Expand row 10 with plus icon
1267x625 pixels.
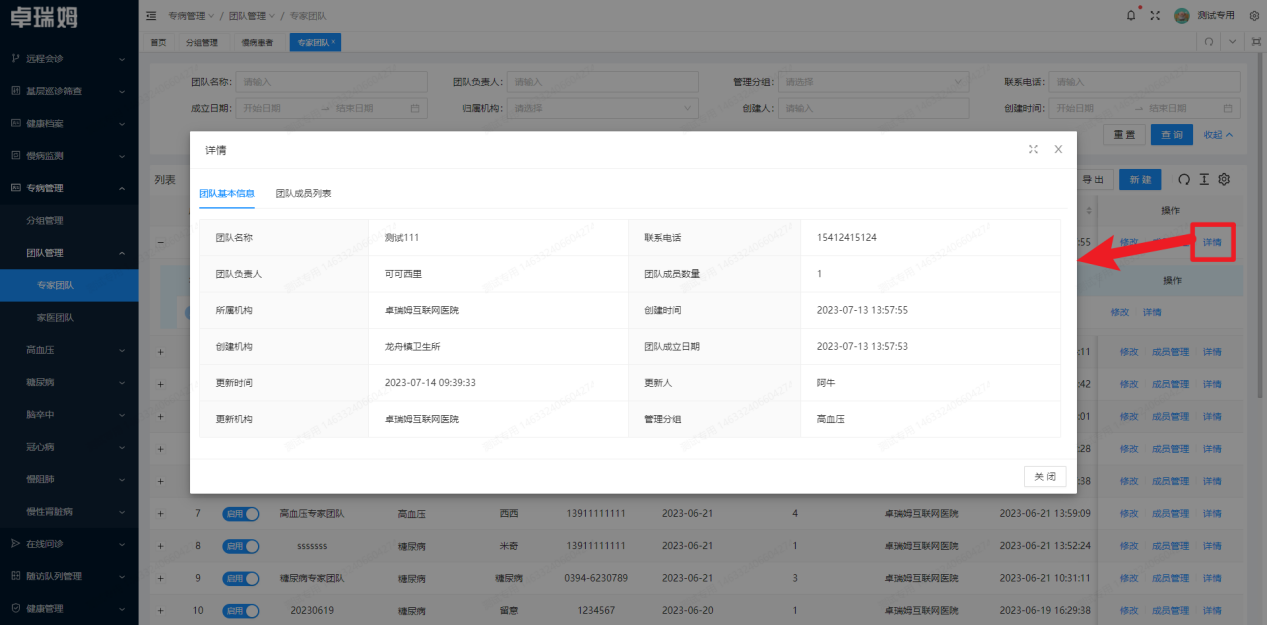tap(160, 610)
